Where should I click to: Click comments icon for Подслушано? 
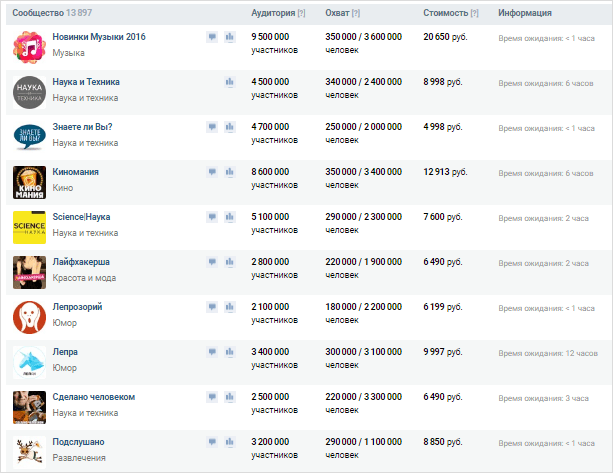212,442
